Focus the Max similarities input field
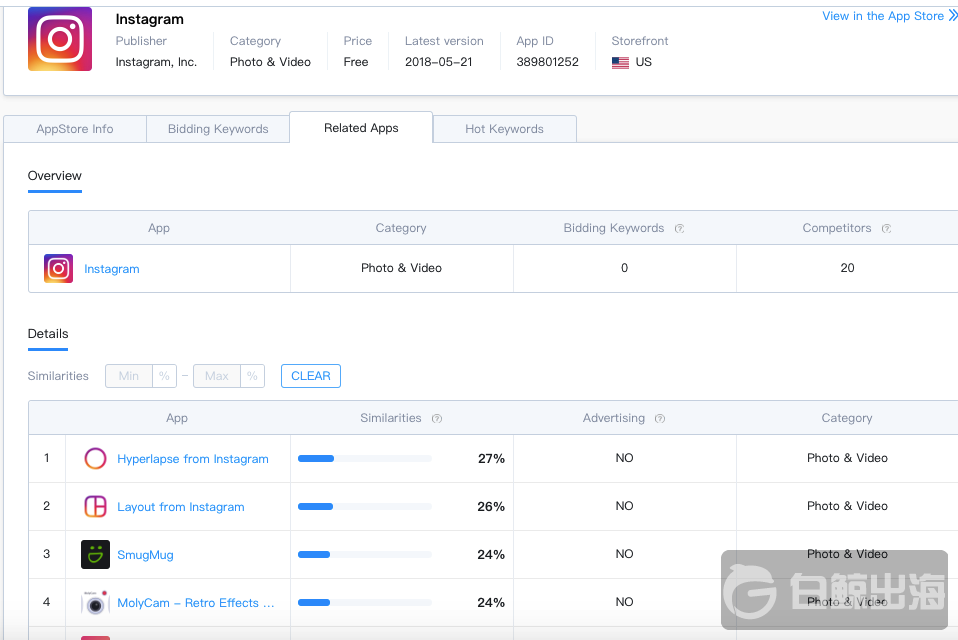The height and width of the screenshot is (640, 958). [x=217, y=376]
